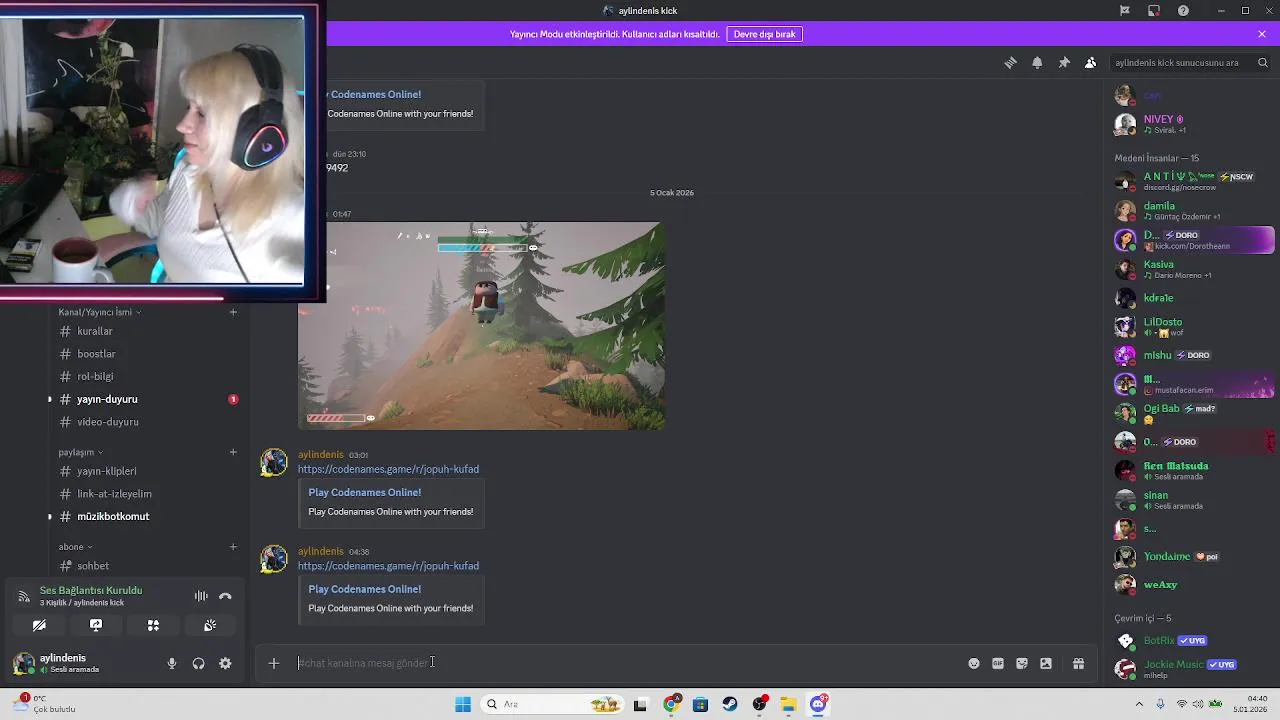Open notification settings bell icon
The height and width of the screenshot is (720, 1280).
(x=1037, y=62)
